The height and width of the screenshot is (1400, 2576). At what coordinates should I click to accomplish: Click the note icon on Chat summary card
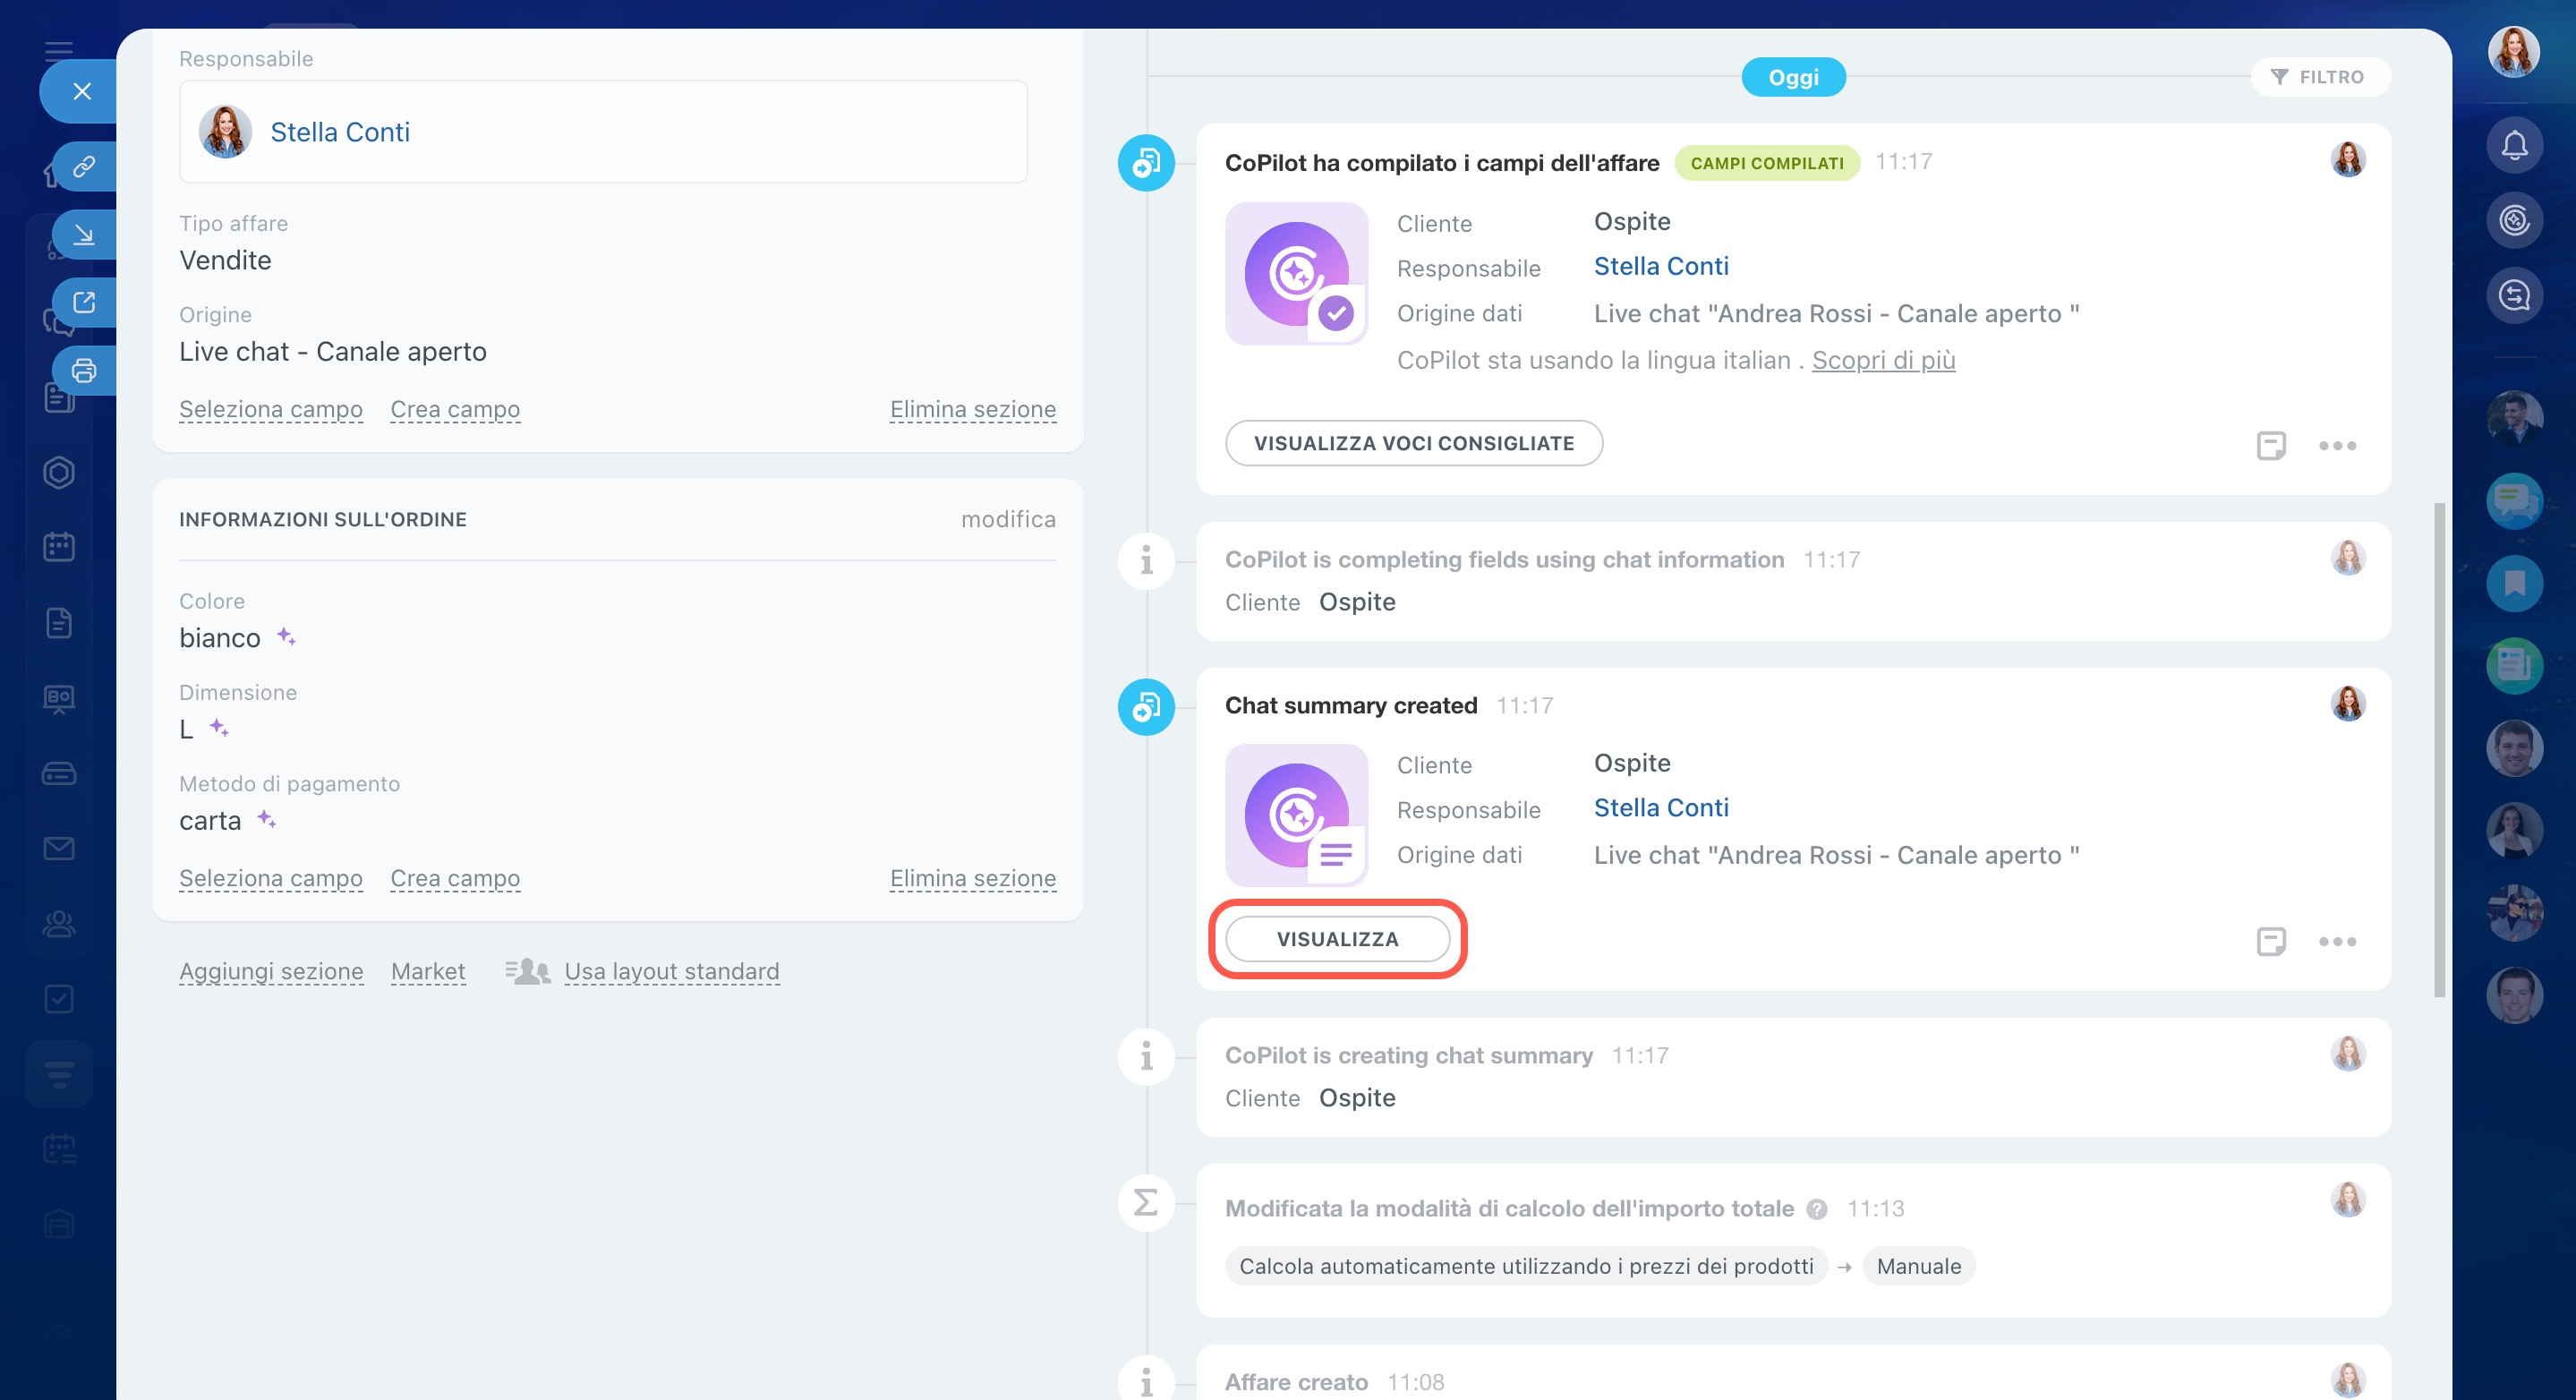(x=2271, y=941)
